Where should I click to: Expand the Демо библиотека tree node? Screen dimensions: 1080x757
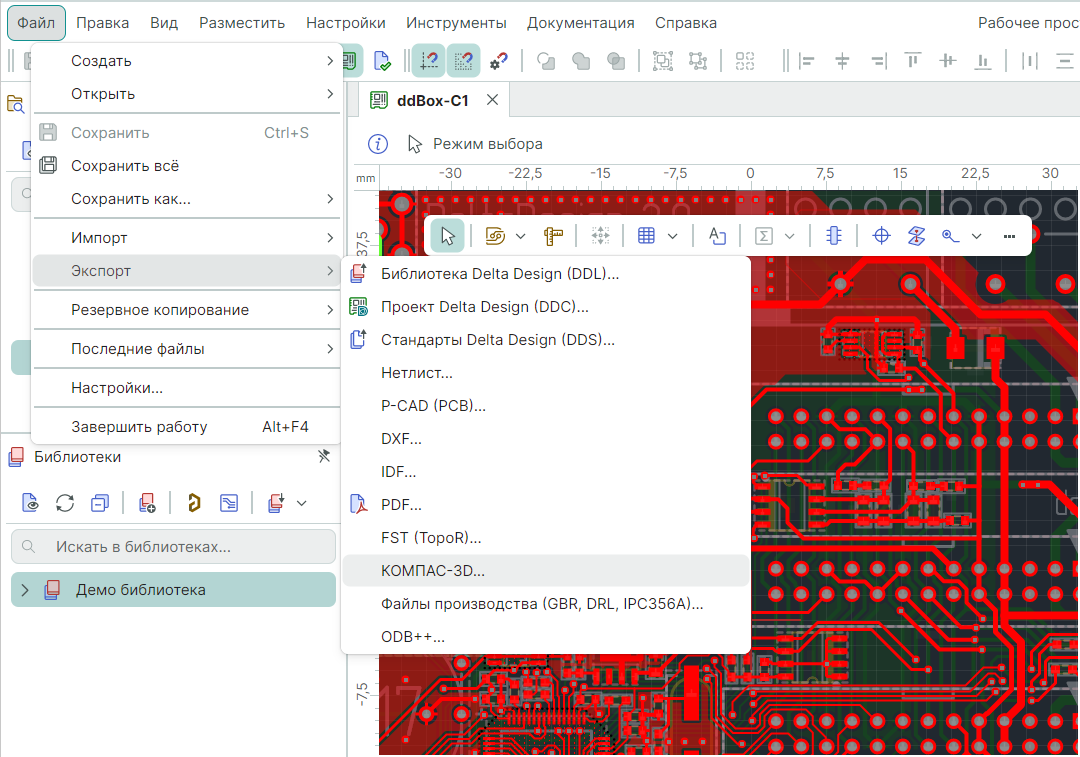point(25,590)
